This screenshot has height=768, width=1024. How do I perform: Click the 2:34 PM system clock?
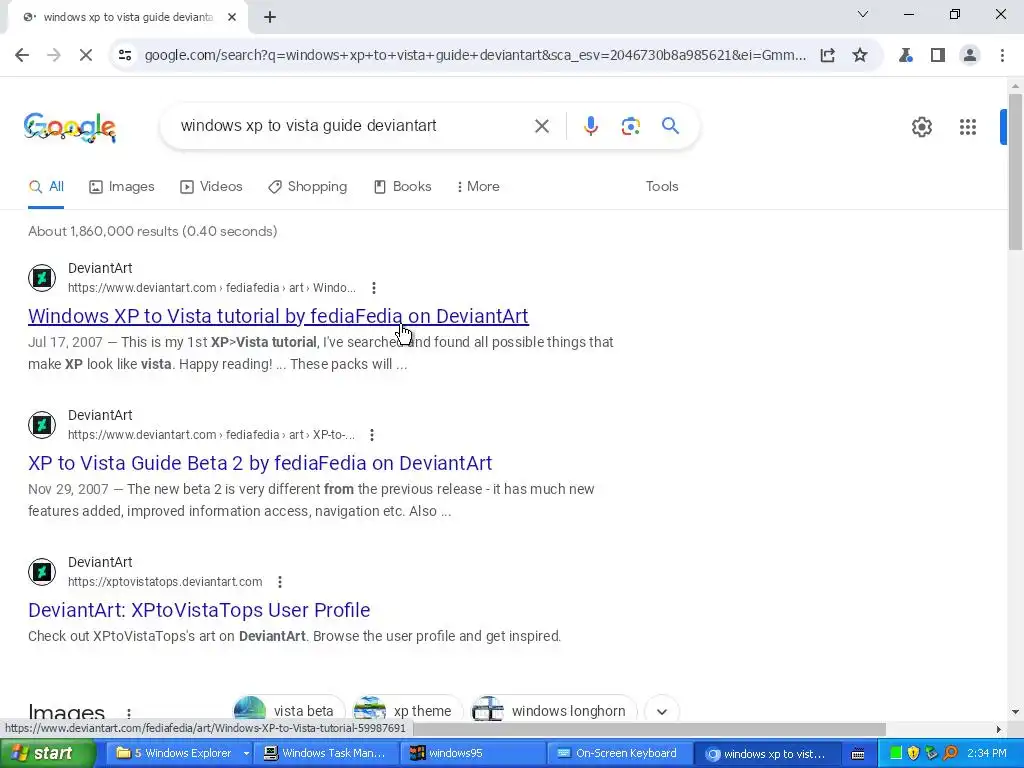coord(987,754)
